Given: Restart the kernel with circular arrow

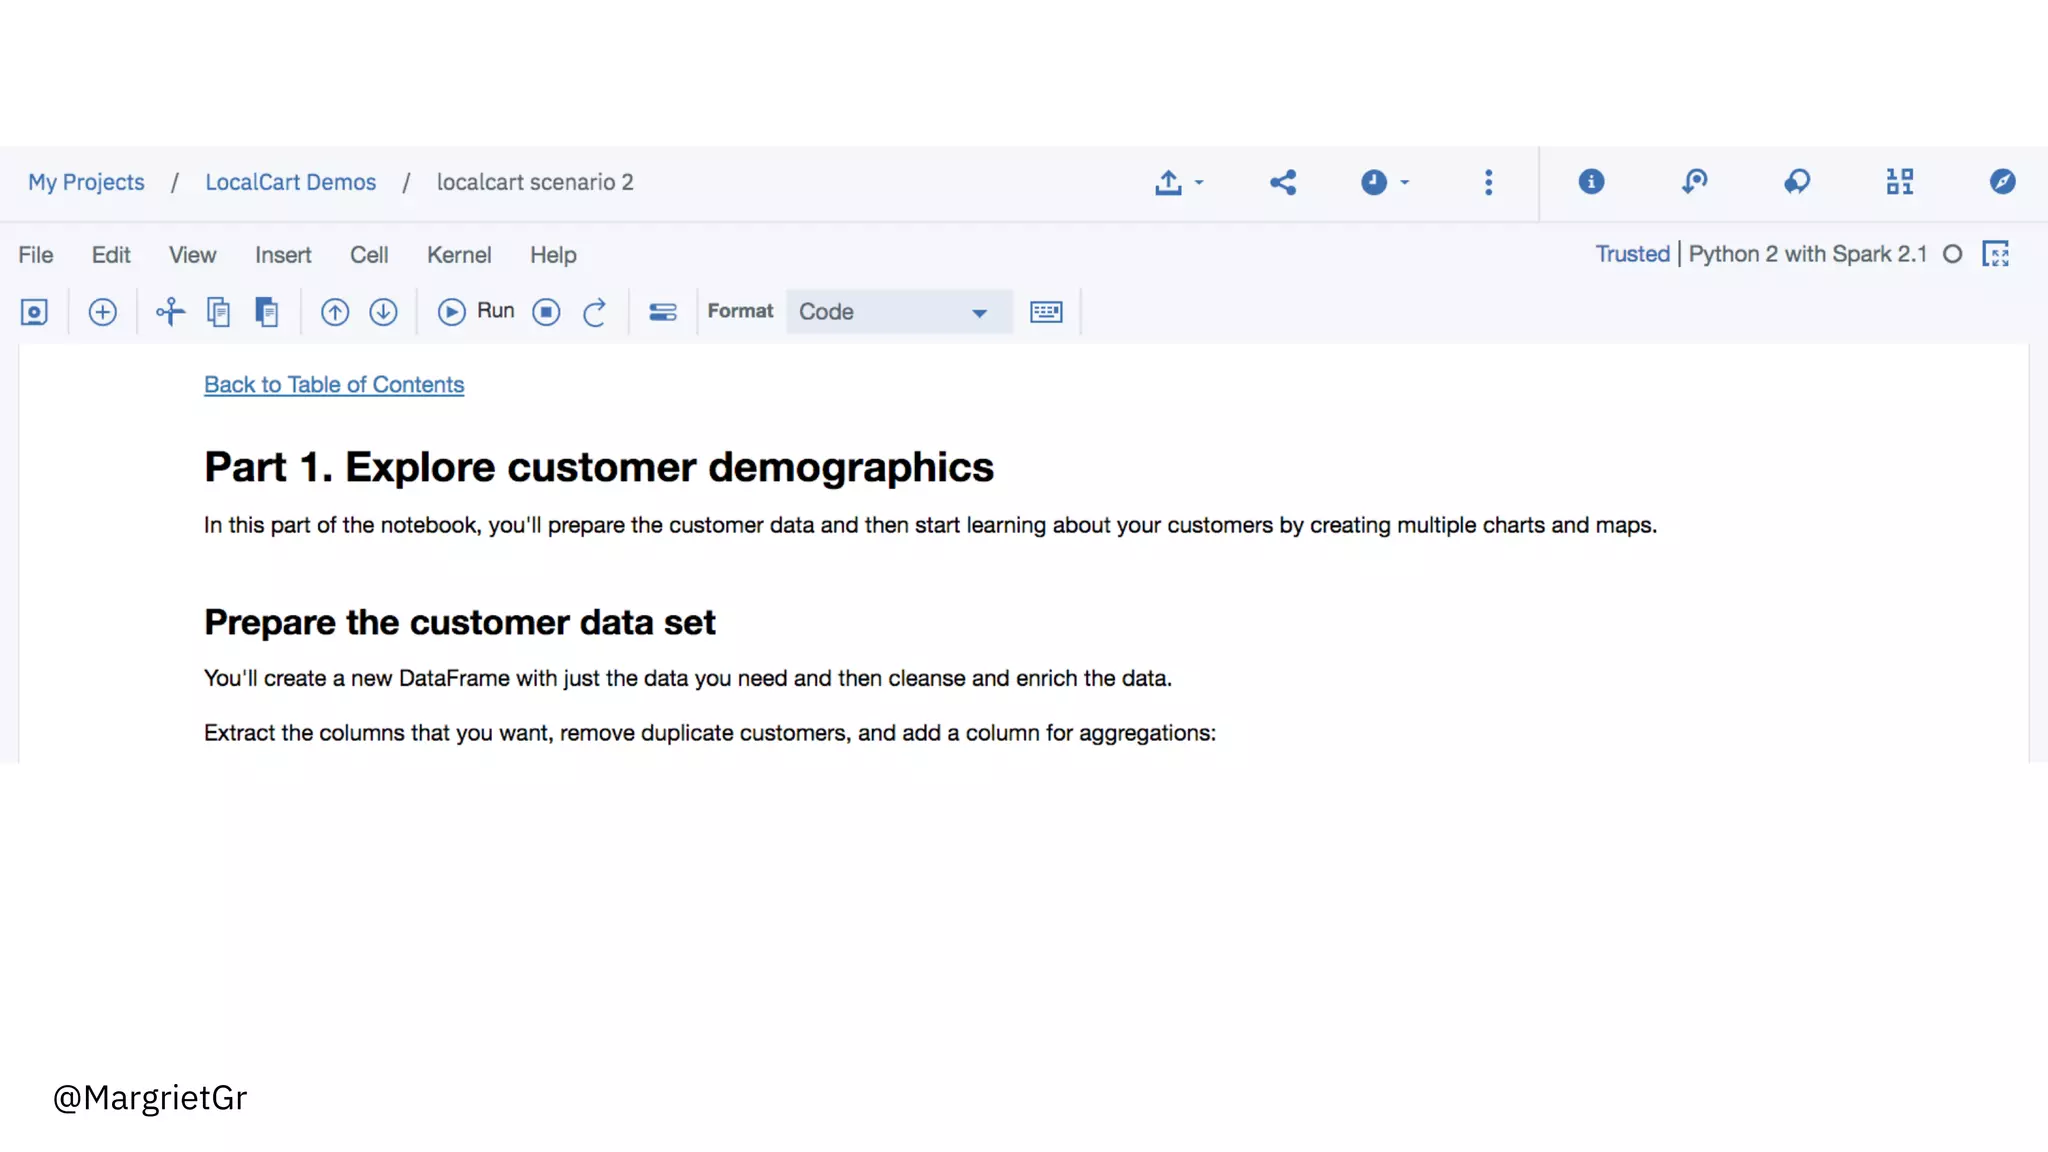Looking at the screenshot, I should point(594,312).
